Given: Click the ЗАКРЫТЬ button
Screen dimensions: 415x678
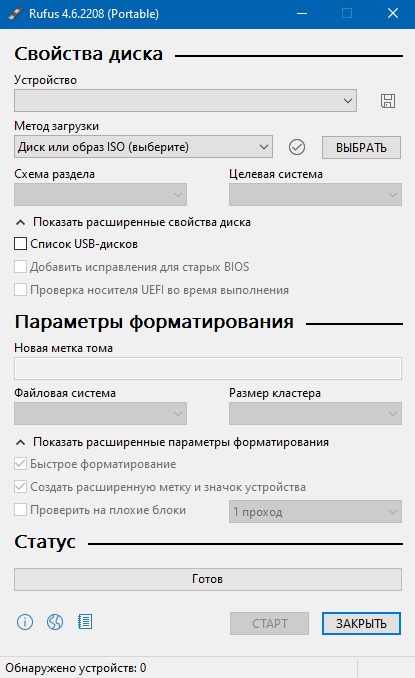Looking at the screenshot, I should [361, 624].
